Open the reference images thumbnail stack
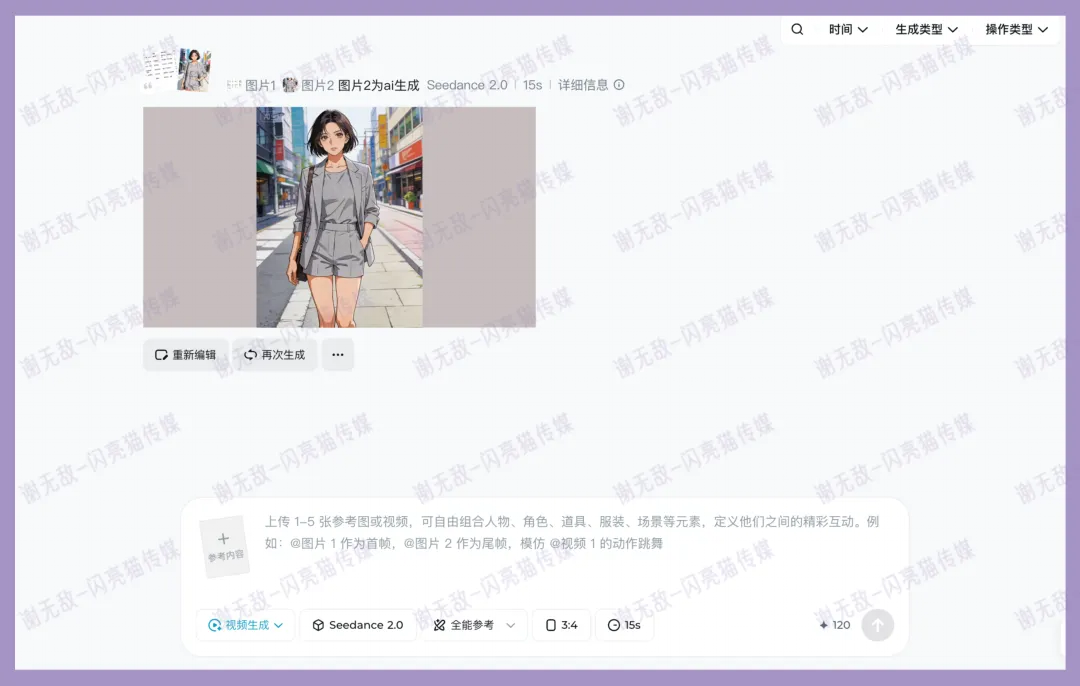Viewport: 1080px width, 686px height. coord(177,70)
